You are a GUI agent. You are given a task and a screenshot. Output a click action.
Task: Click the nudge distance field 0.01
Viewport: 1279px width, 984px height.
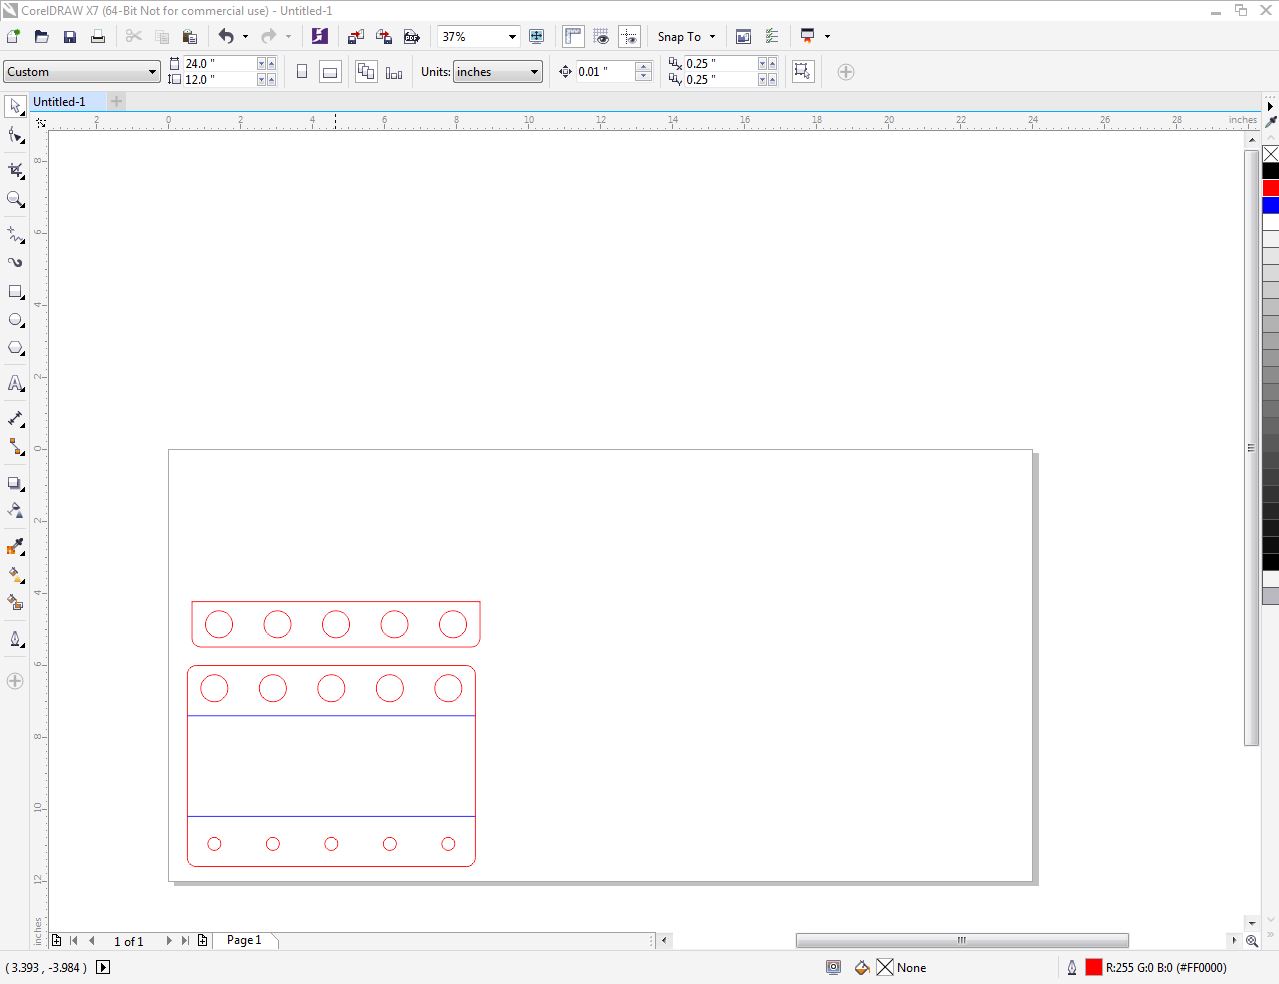(605, 72)
